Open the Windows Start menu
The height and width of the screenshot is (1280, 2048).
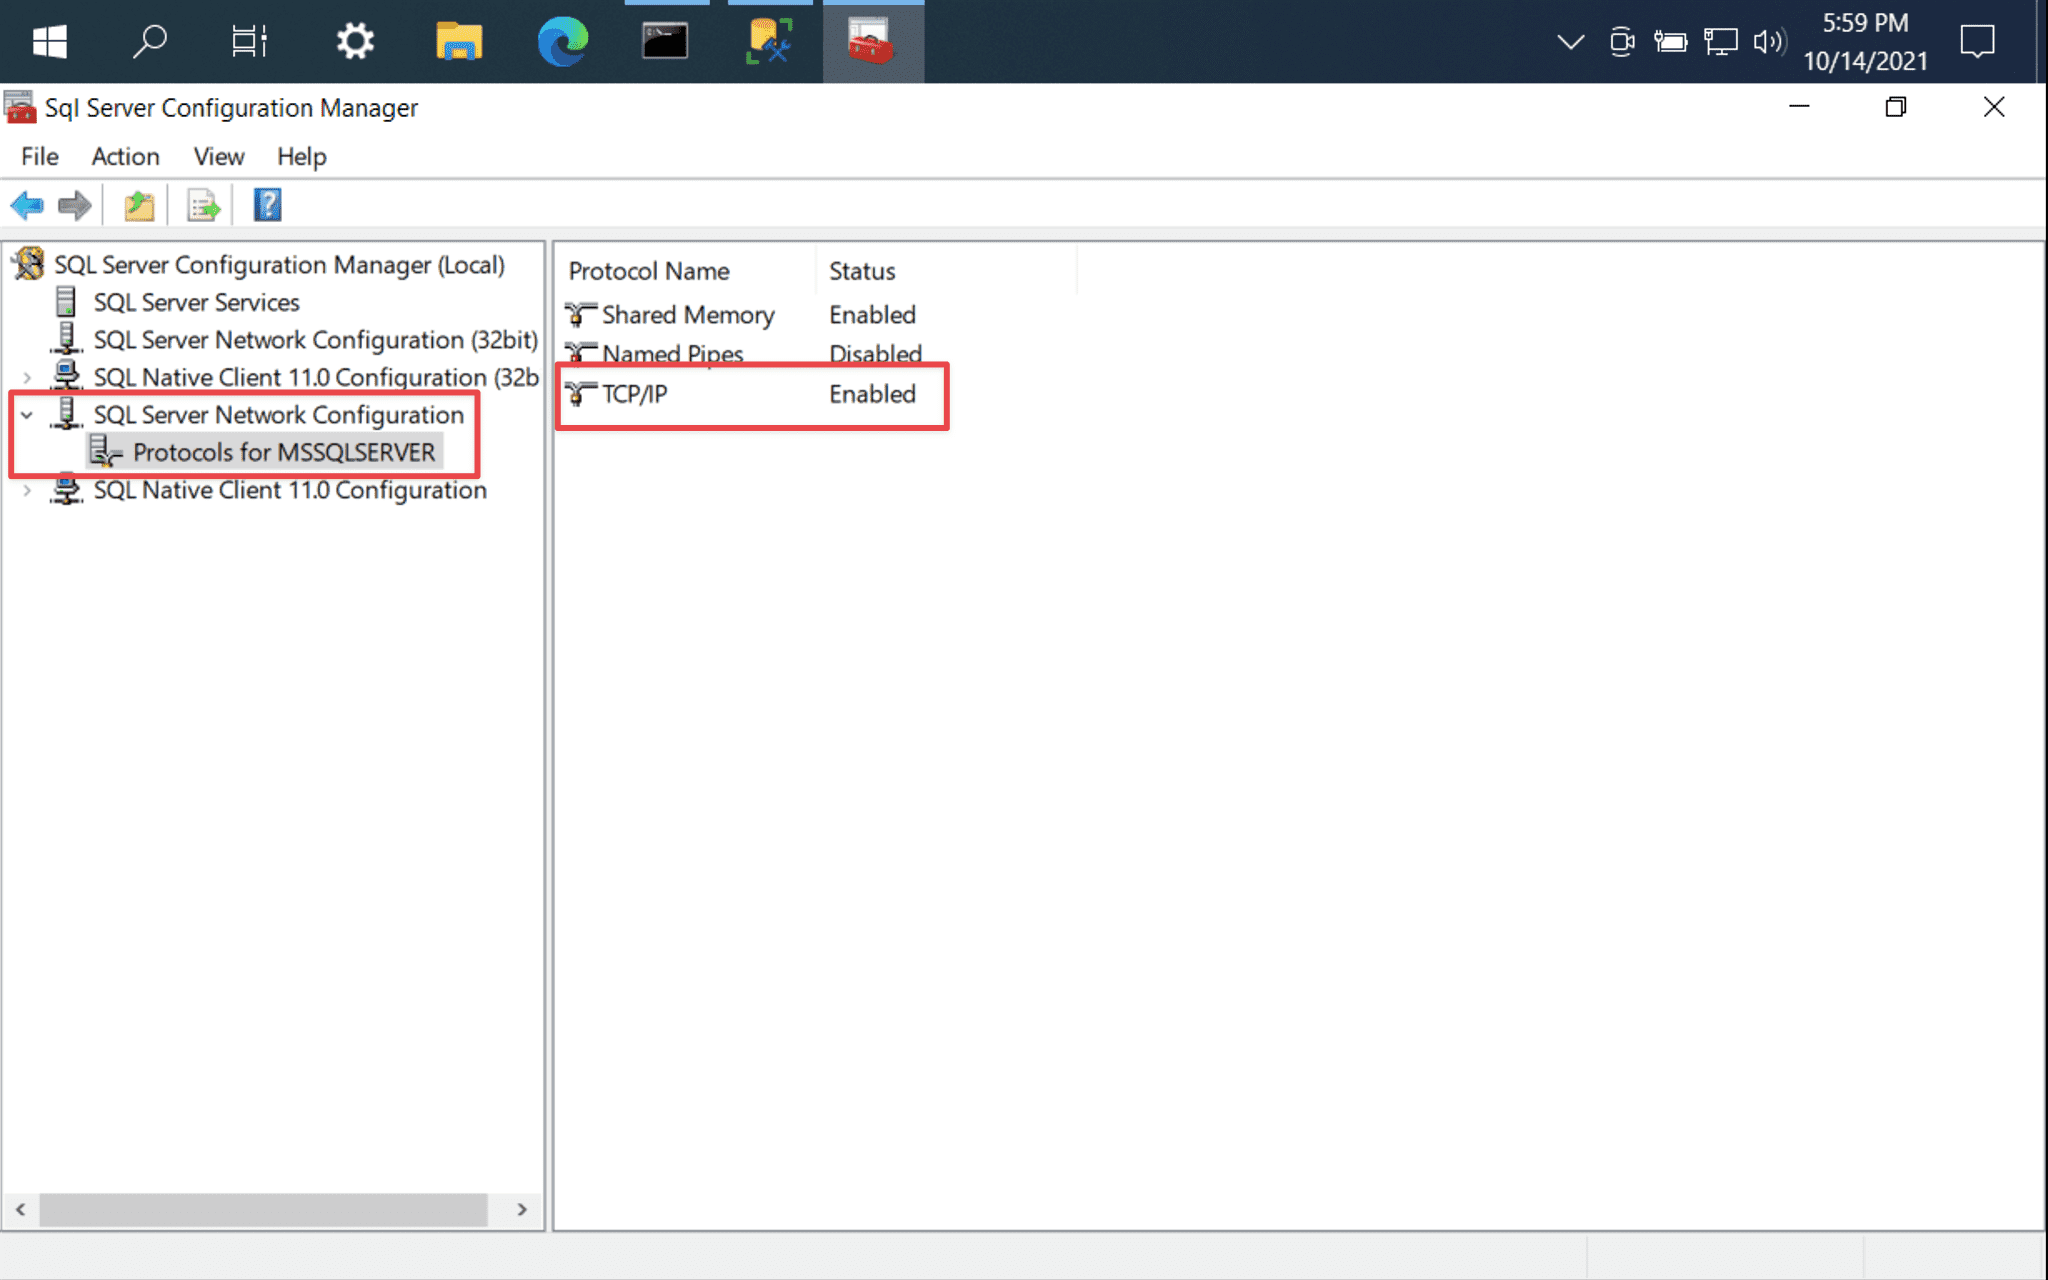pos(49,42)
